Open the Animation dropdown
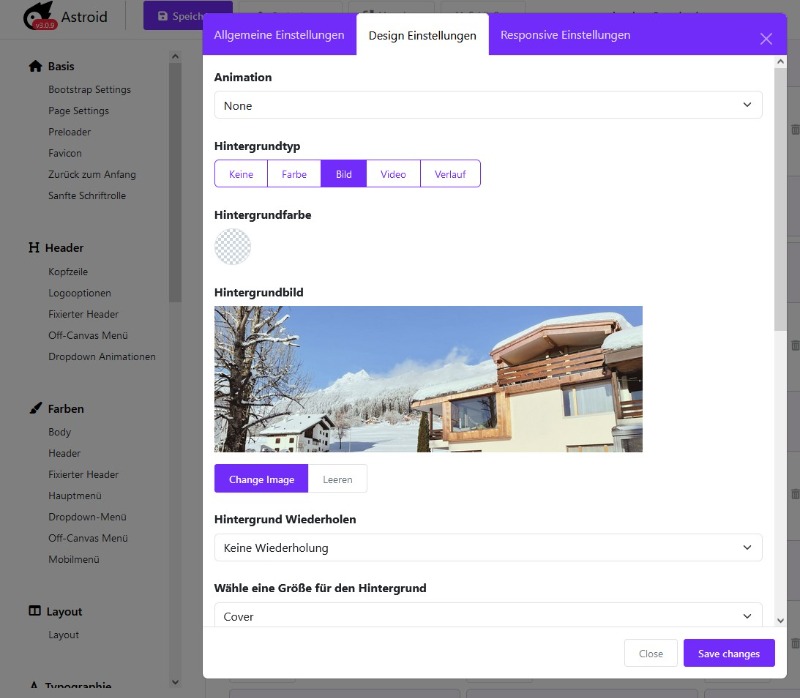Image resolution: width=800 pixels, height=698 pixels. click(x=488, y=105)
